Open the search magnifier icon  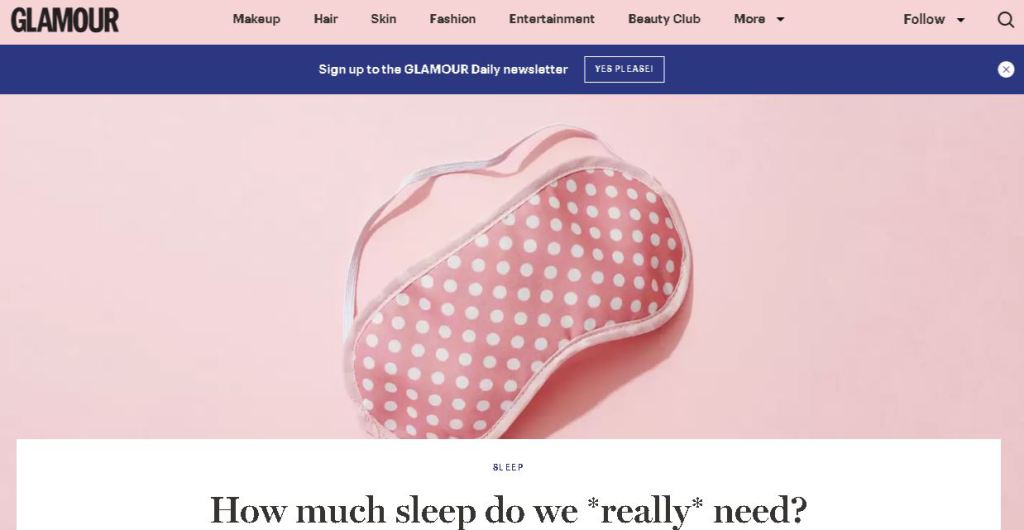tap(1006, 20)
